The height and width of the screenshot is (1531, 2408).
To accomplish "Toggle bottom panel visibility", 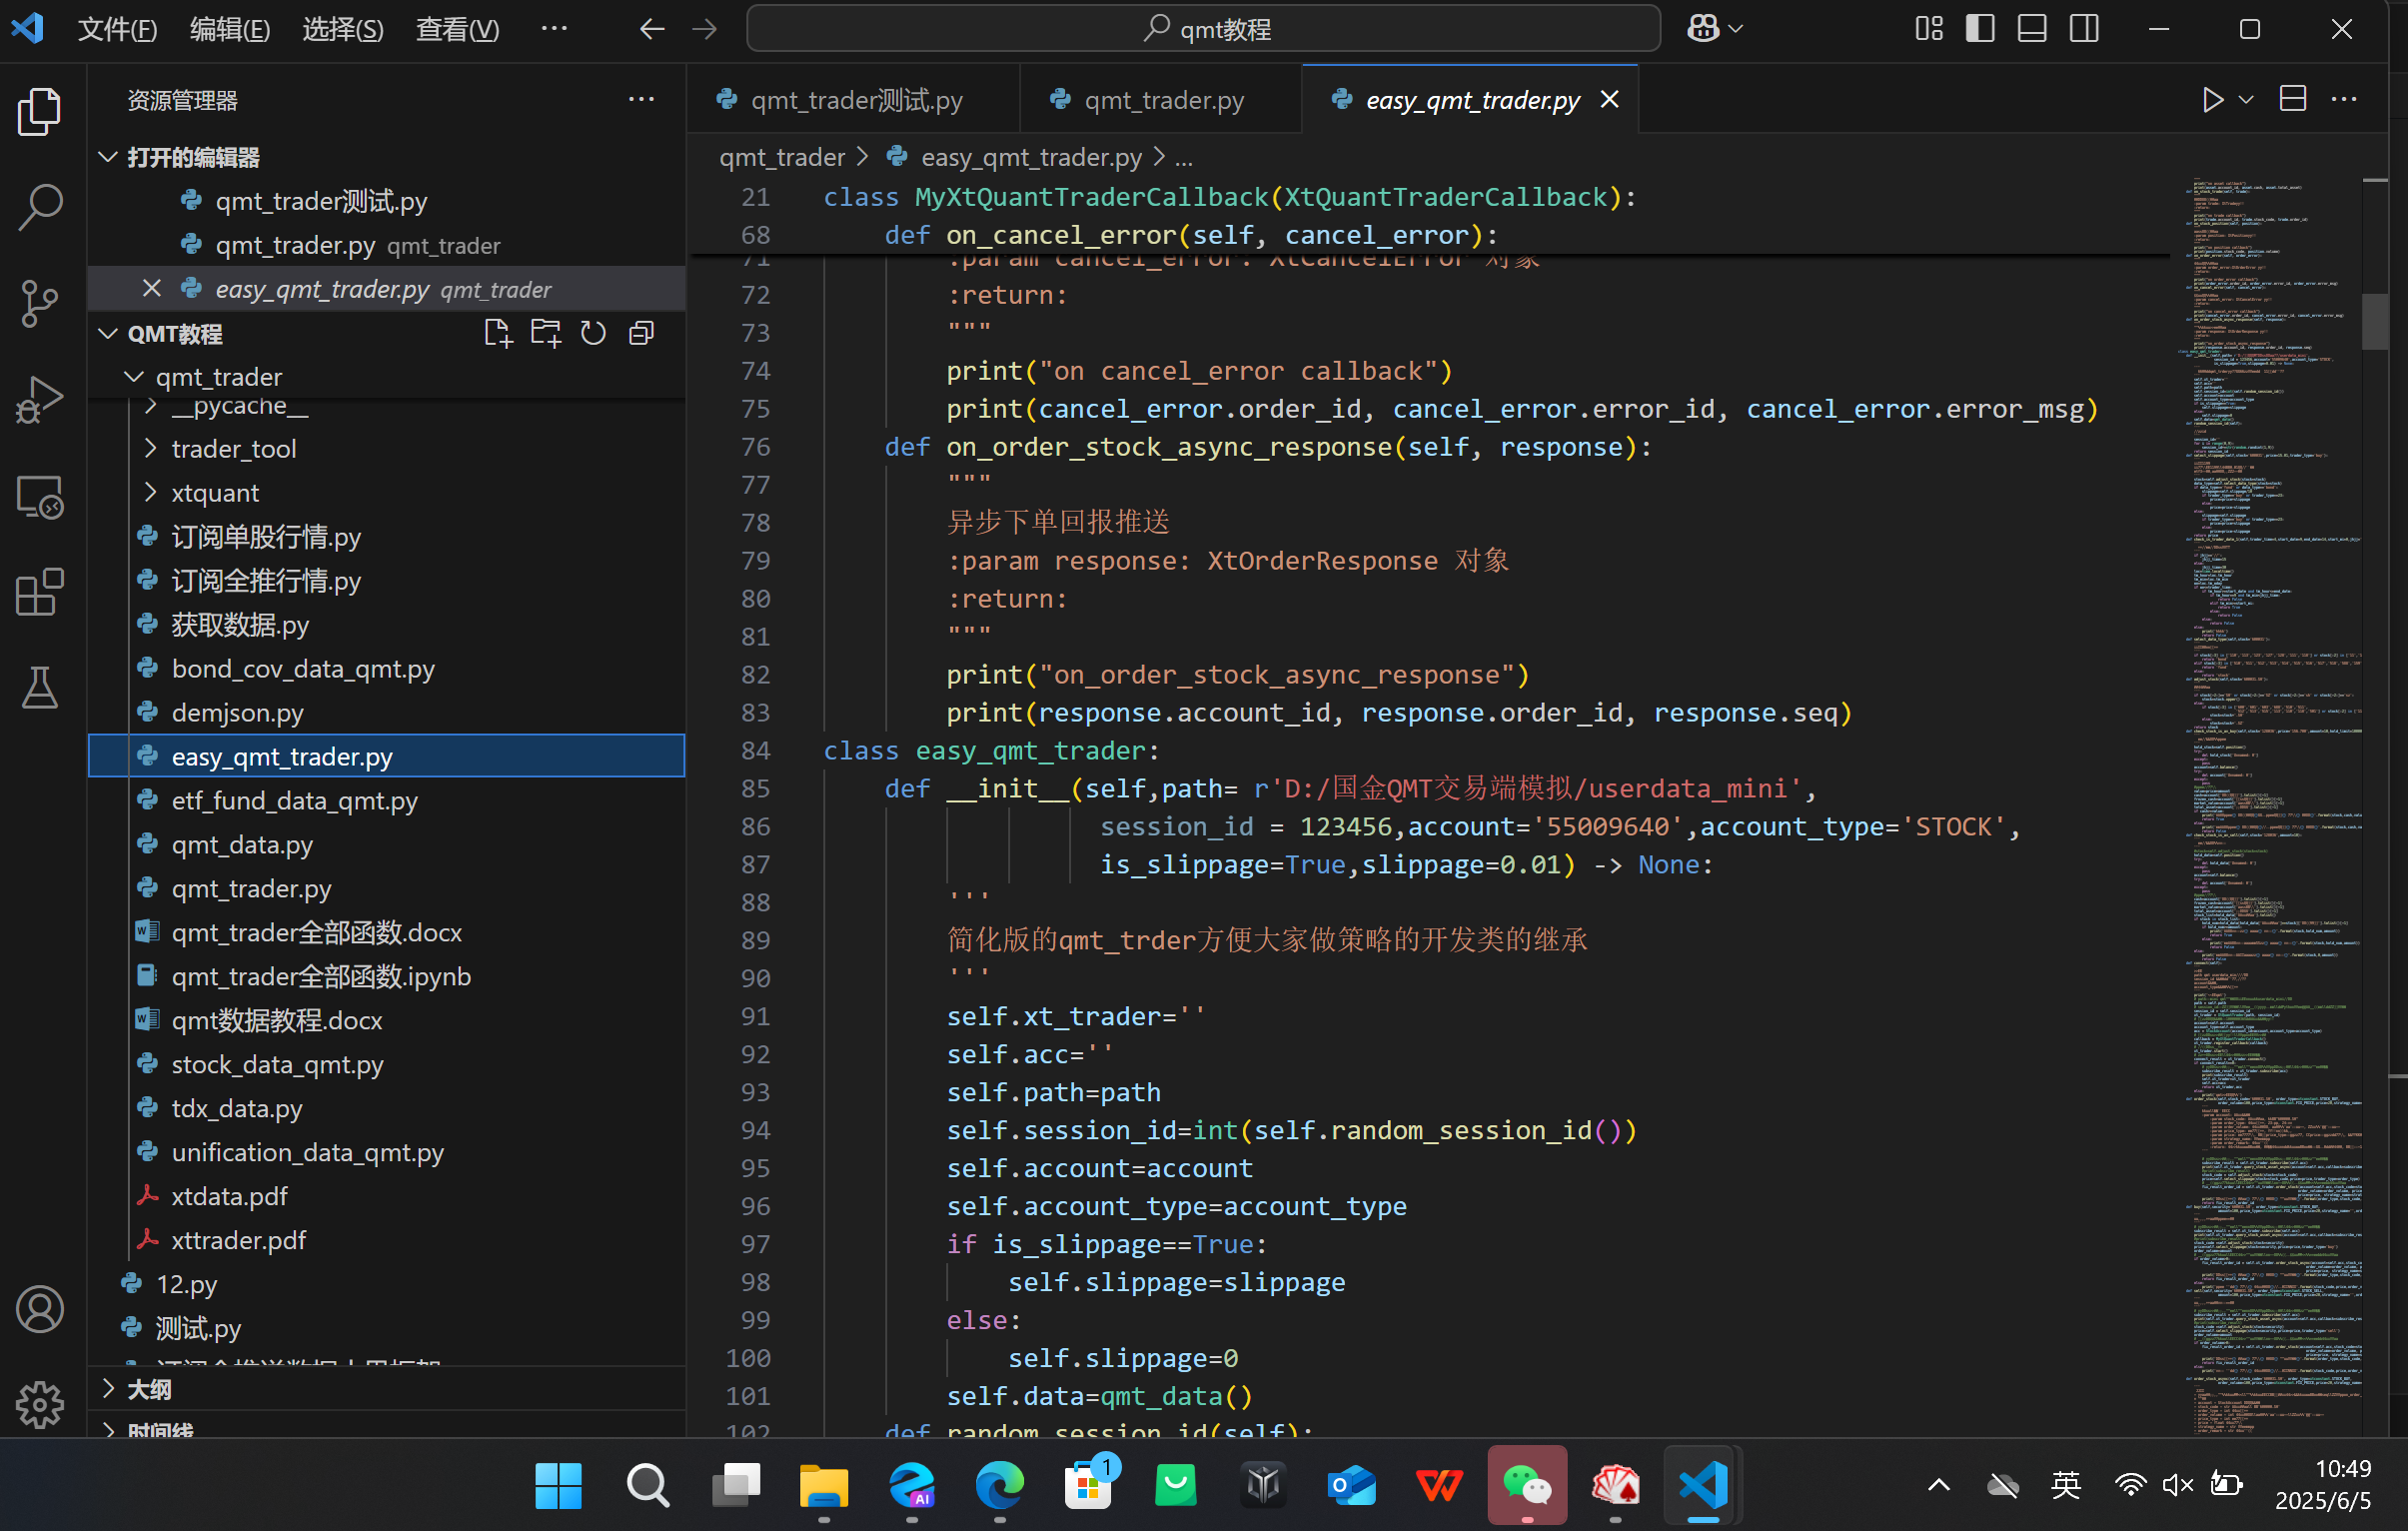I will click(2032, 29).
